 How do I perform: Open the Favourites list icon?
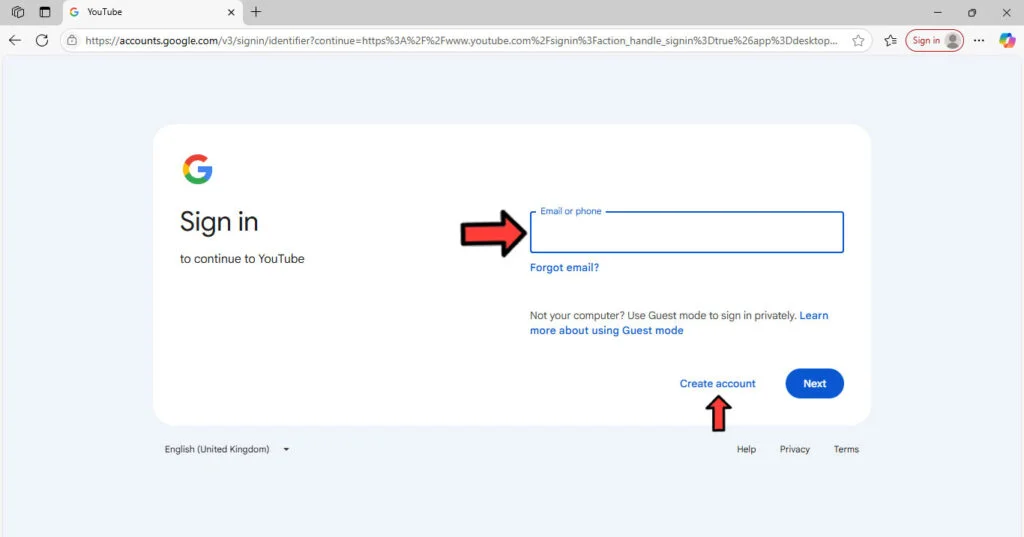point(890,41)
